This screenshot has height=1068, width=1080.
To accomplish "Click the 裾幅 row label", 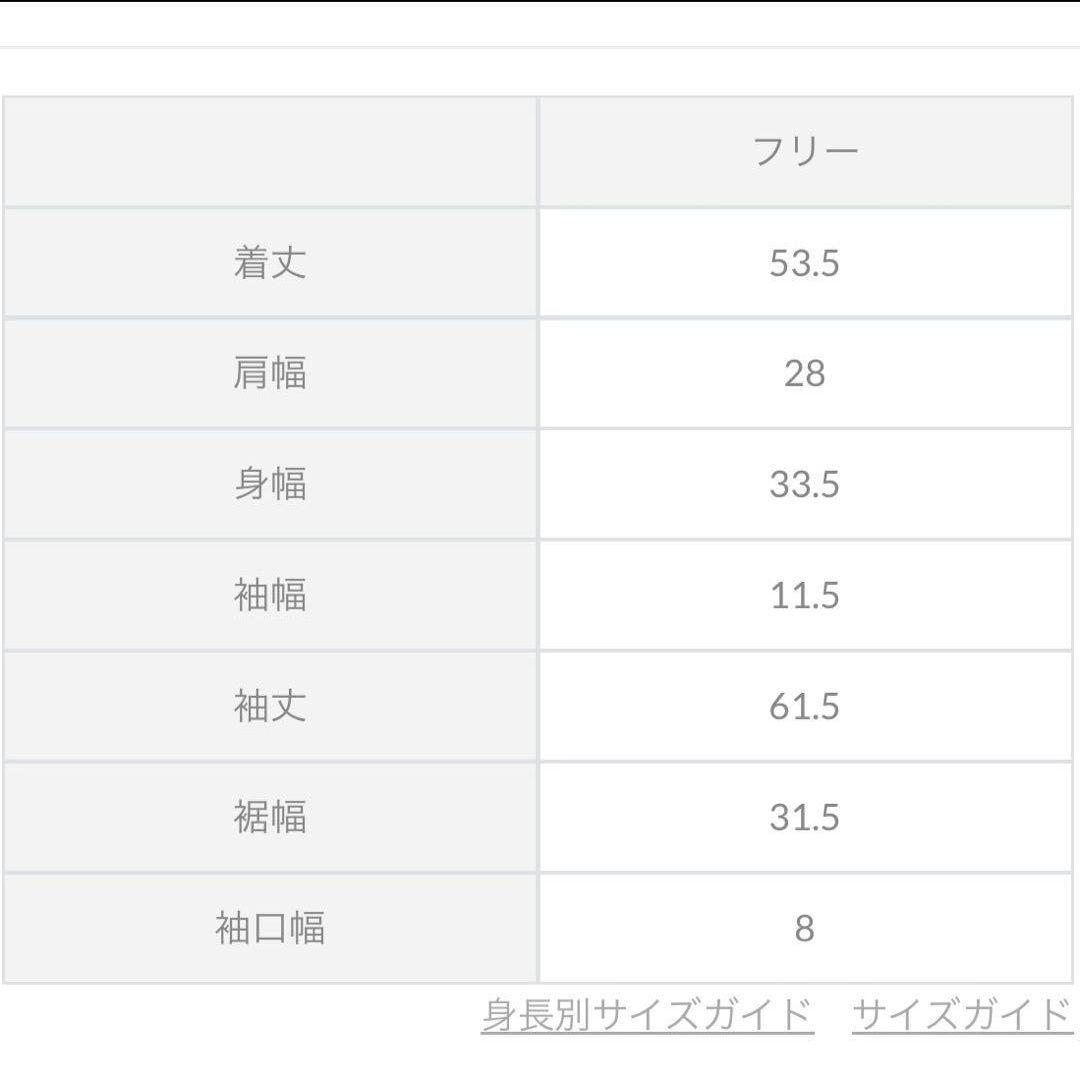I will pos(270,817).
